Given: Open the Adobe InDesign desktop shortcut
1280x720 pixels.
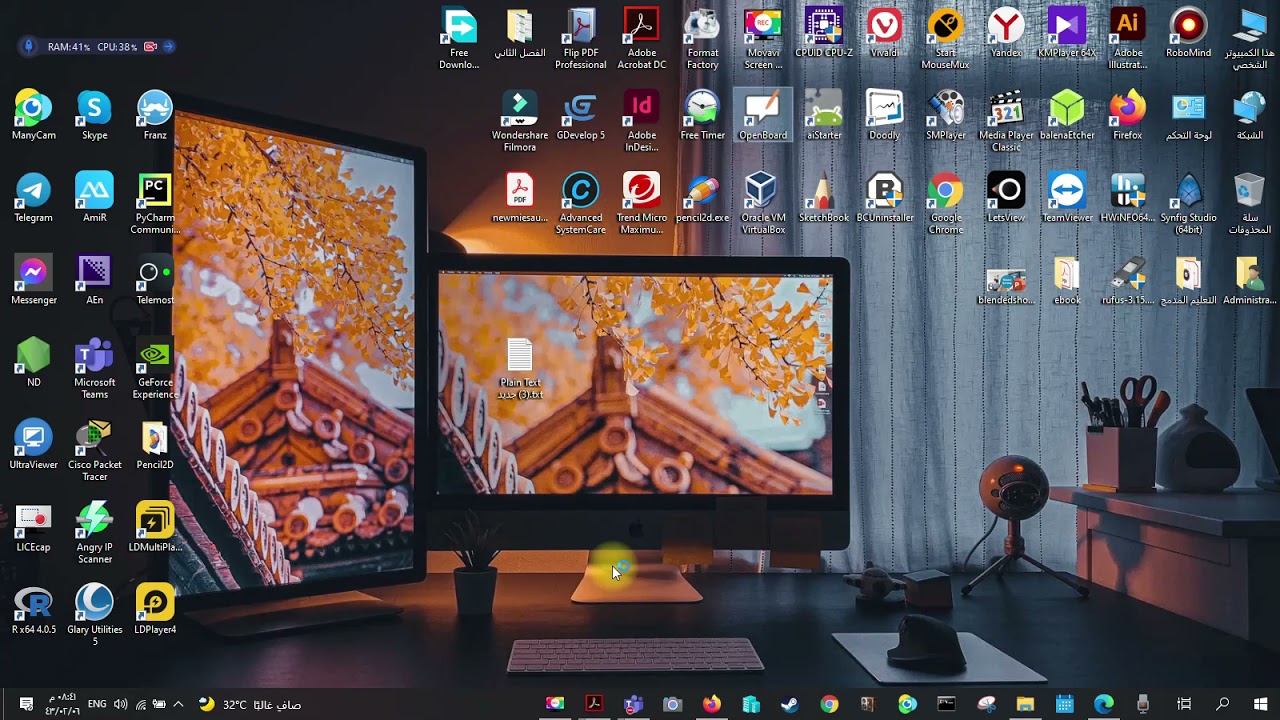Looking at the screenshot, I should click(x=641, y=121).
